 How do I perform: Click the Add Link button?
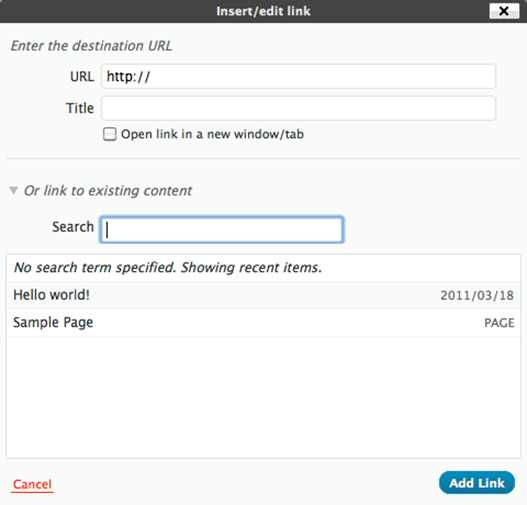tap(477, 483)
